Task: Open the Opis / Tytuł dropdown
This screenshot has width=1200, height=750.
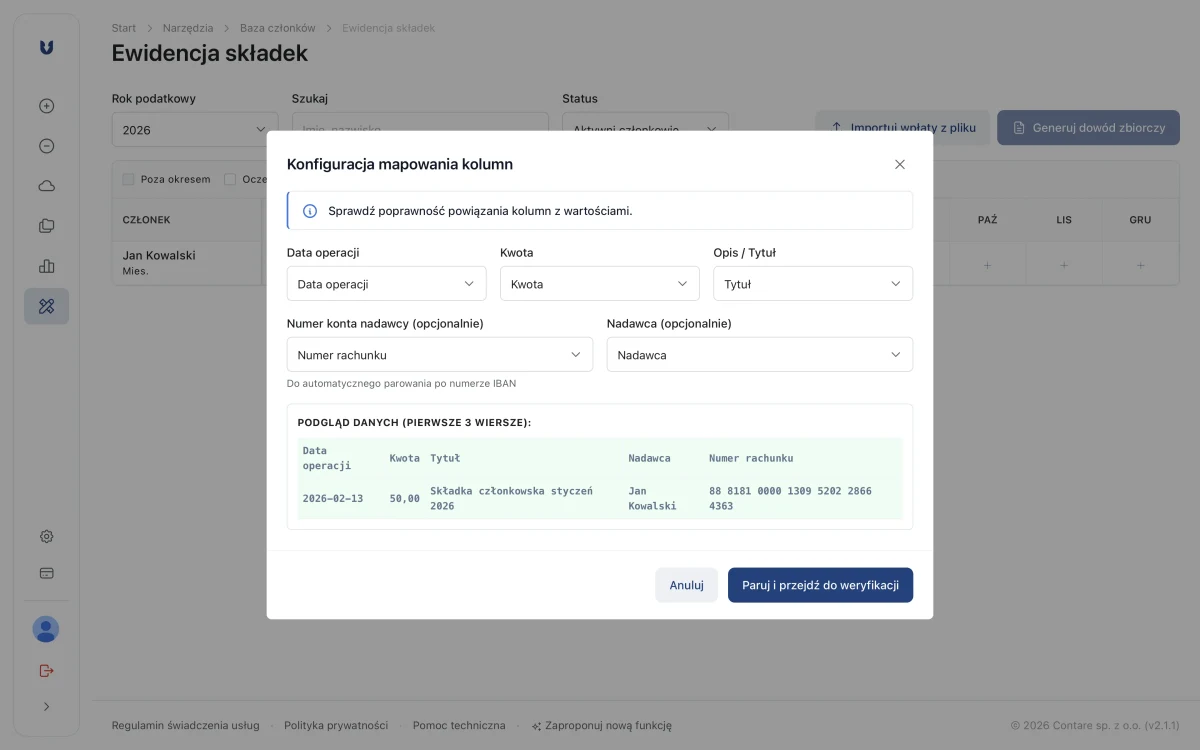Action: click(x=813, y=284)
